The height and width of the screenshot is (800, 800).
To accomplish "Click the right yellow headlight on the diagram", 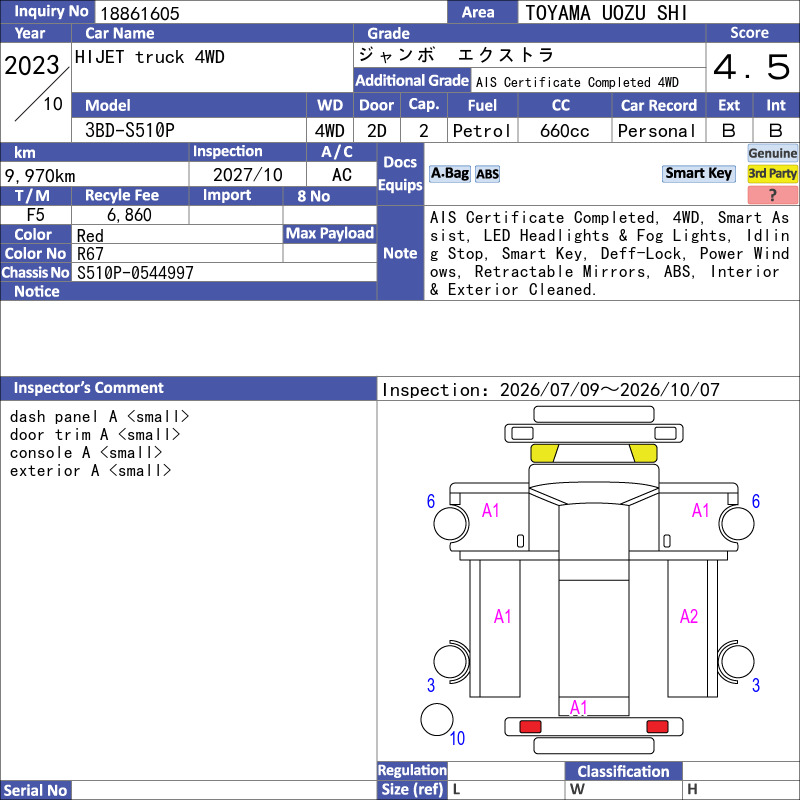I will tap(643, 453).
